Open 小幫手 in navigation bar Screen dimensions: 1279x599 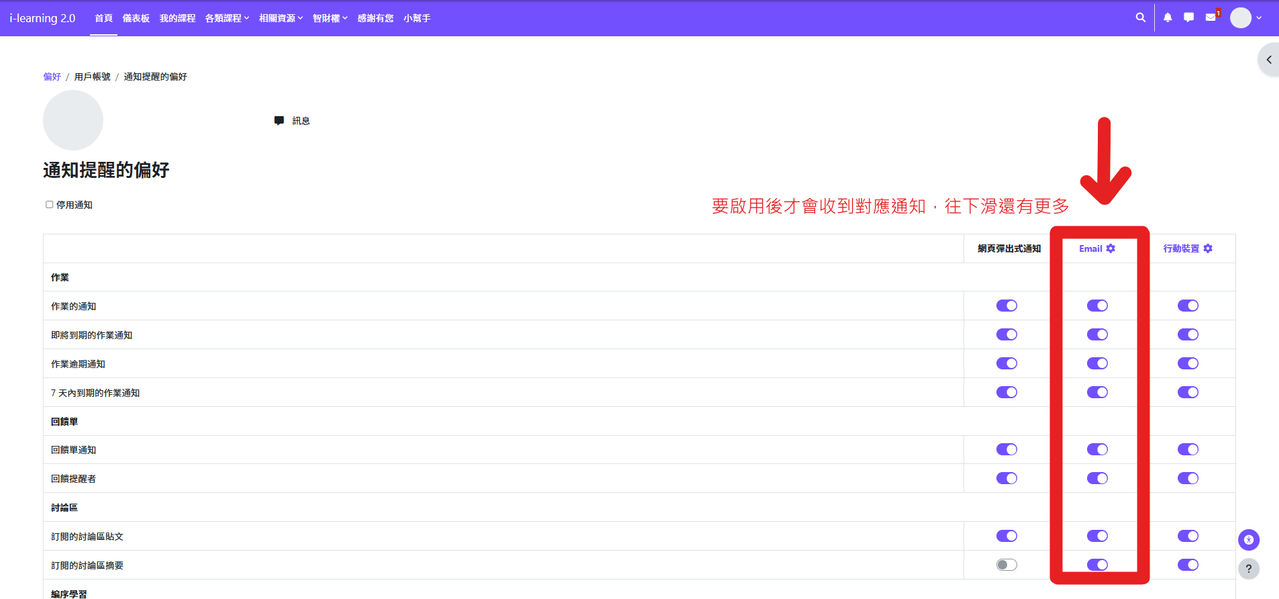[417, 18]
